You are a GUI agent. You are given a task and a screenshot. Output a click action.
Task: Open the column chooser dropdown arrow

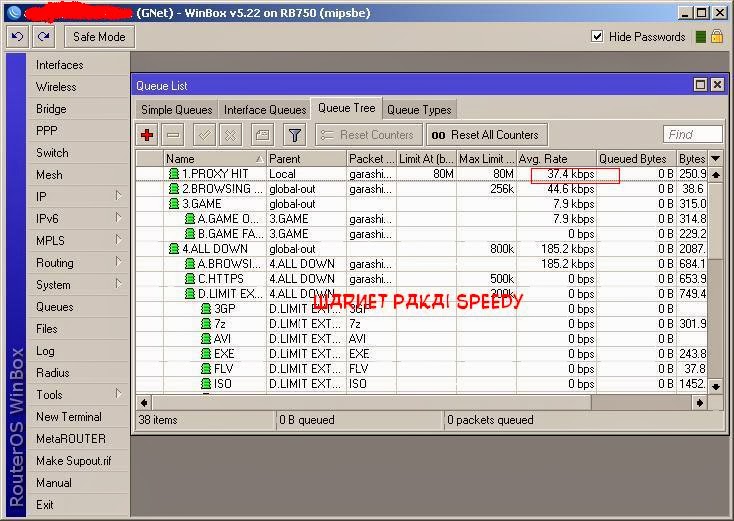(x=716, y=159)
